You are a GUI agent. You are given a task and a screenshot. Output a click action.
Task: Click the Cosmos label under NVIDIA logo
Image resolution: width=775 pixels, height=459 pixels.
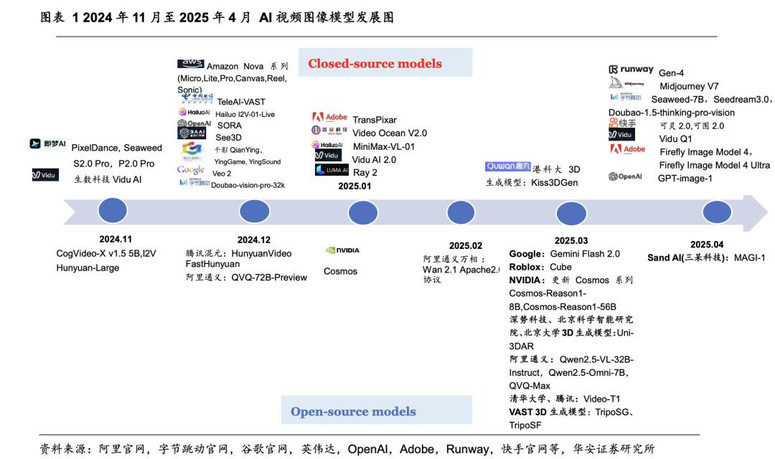340,271
